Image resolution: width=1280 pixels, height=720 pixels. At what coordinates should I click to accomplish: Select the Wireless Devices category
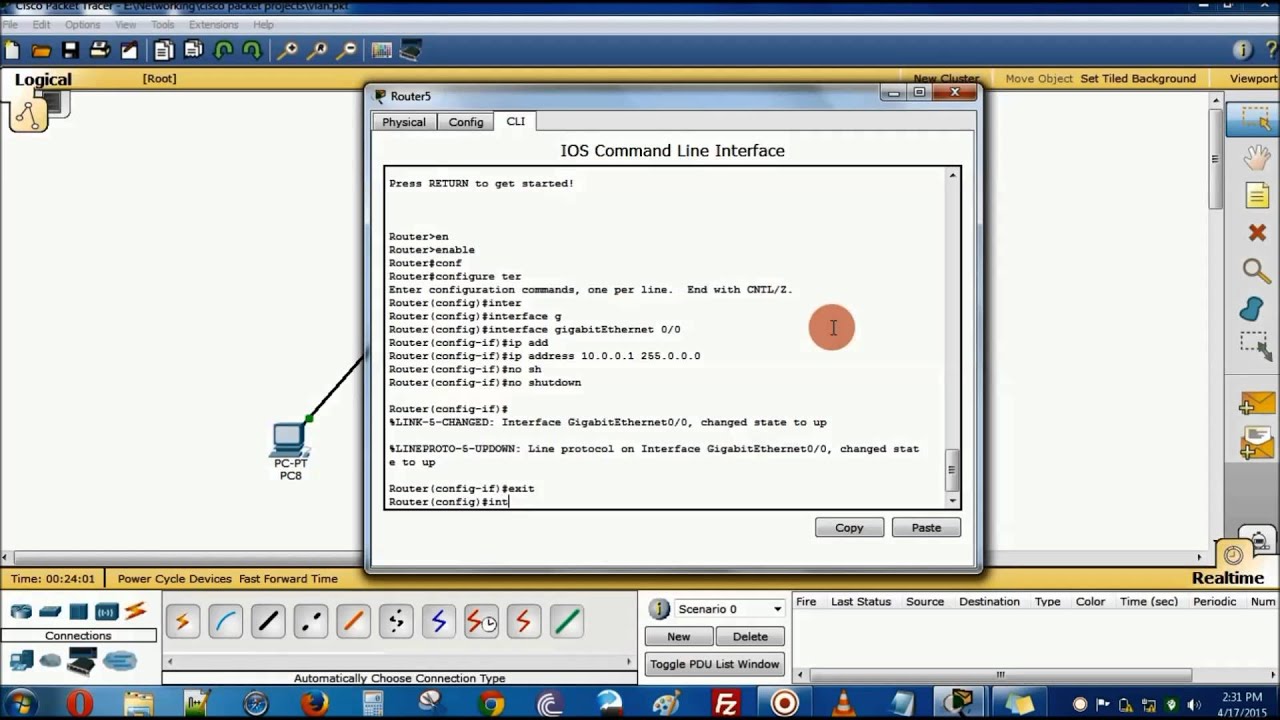(x=107, y=611)
